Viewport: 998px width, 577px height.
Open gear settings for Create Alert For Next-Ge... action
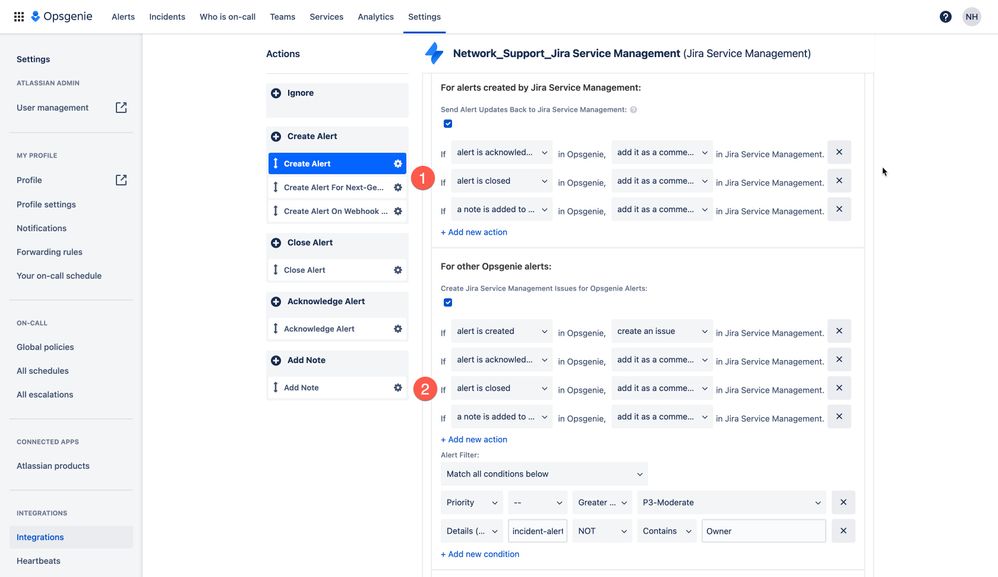398,187
